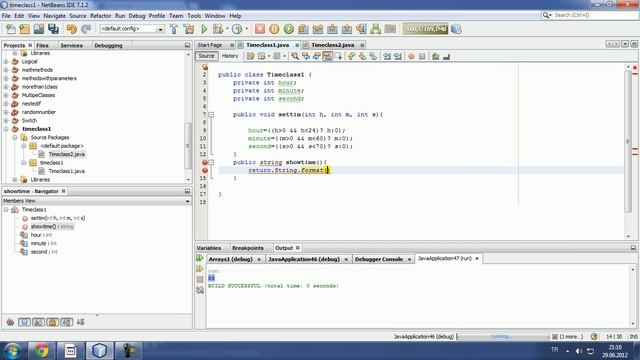Open the Breakpoints tab
Viewport: 640px width, 360px height.
pos(247,248)
